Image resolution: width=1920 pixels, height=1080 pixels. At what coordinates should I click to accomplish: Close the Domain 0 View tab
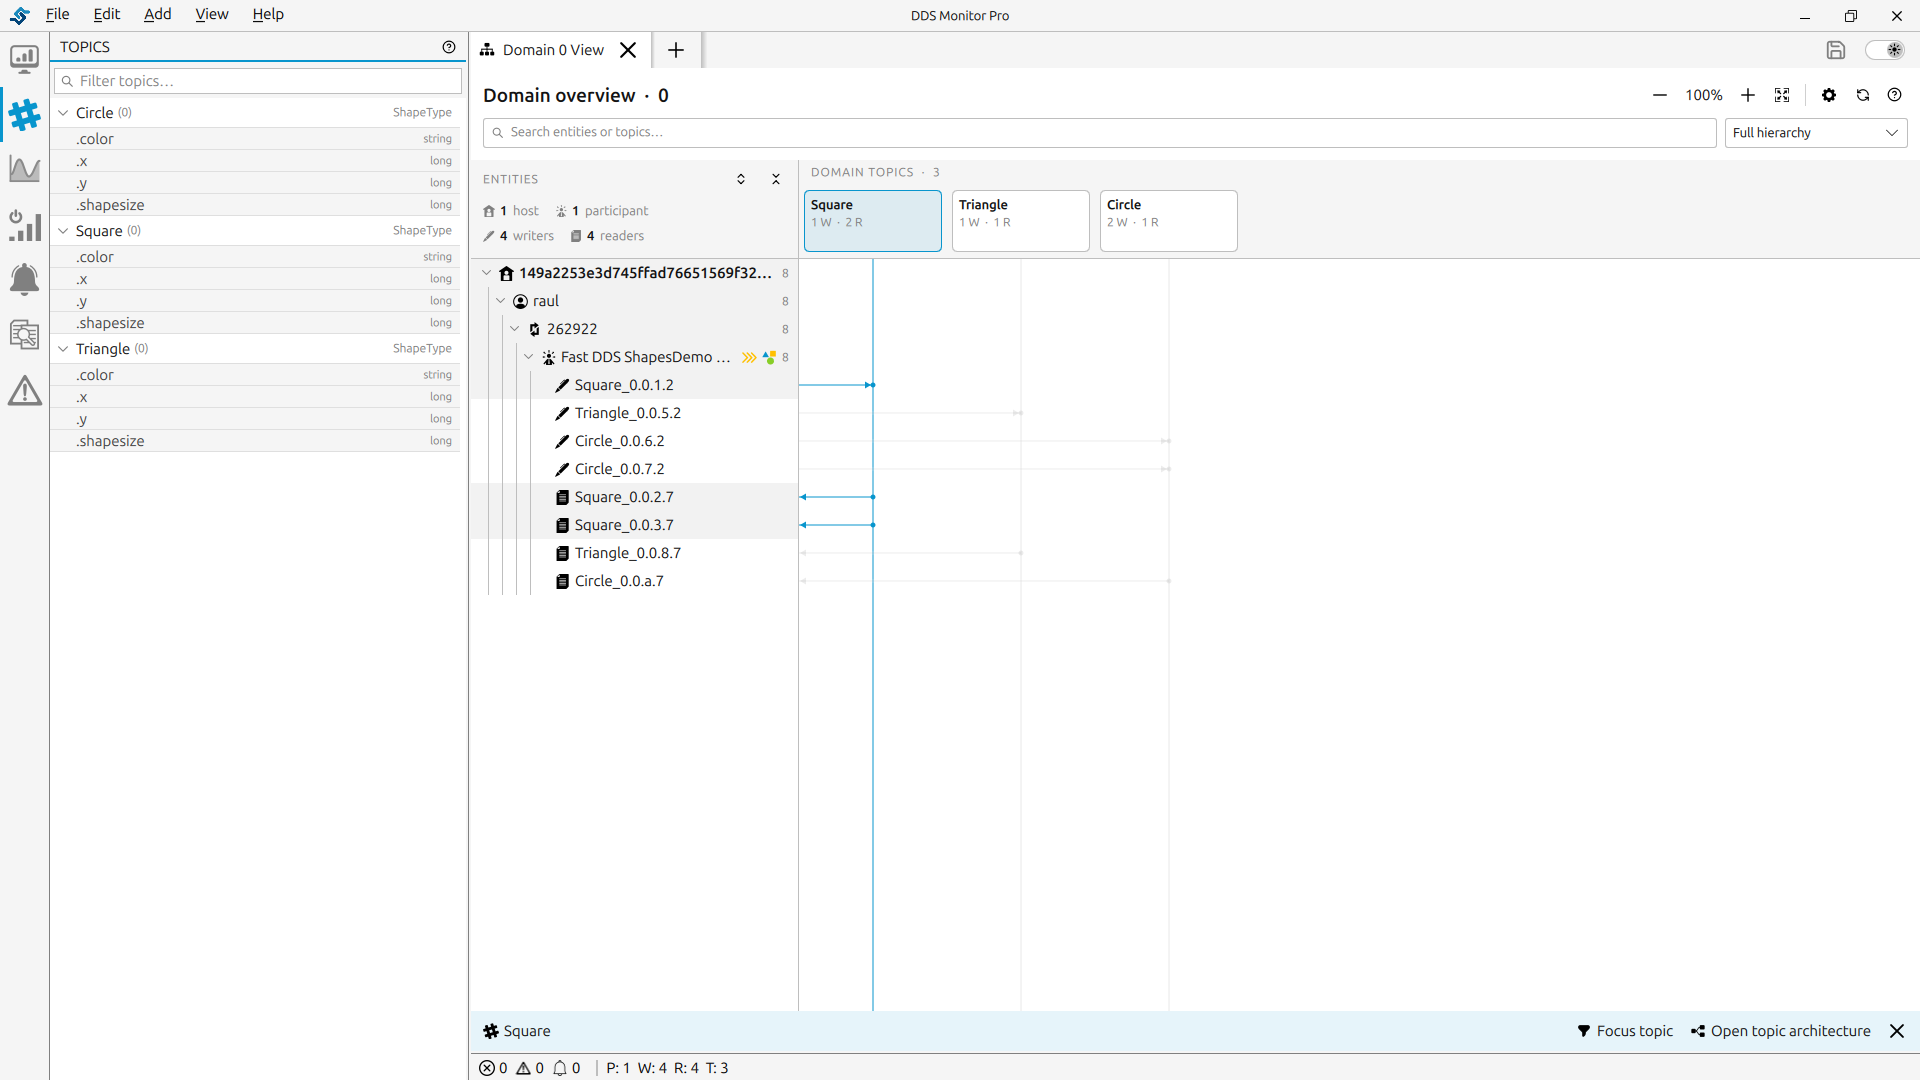[x=628, y=50]
